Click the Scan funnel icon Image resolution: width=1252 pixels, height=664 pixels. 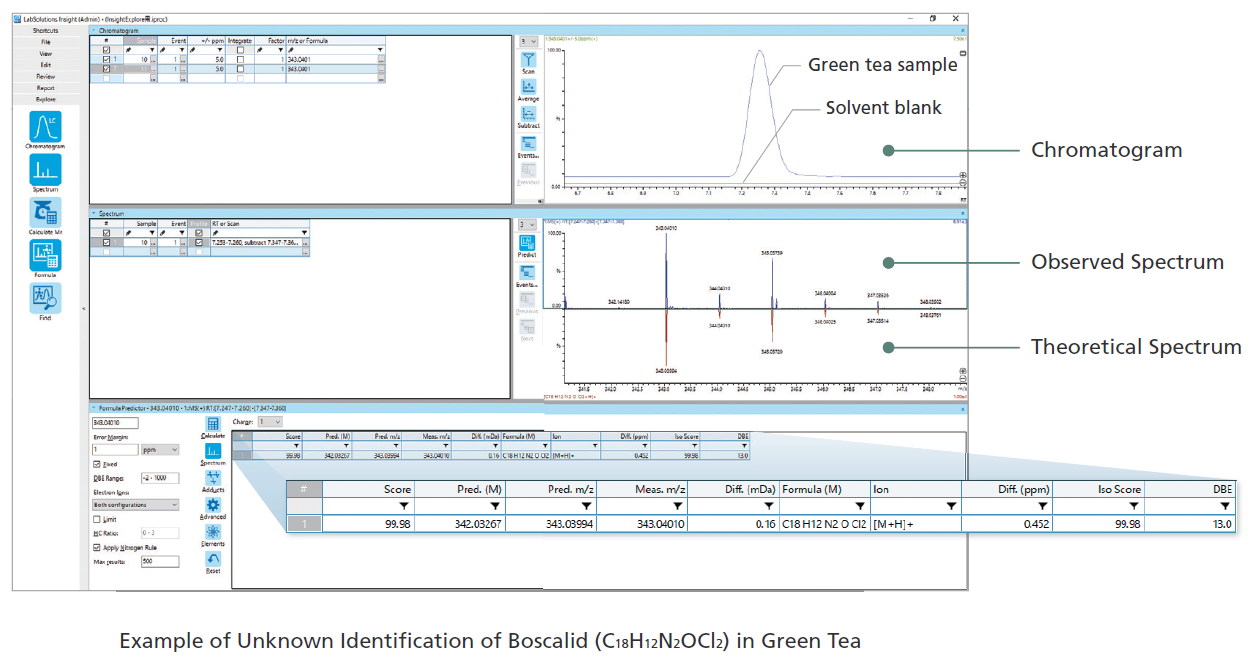[528, 60]
